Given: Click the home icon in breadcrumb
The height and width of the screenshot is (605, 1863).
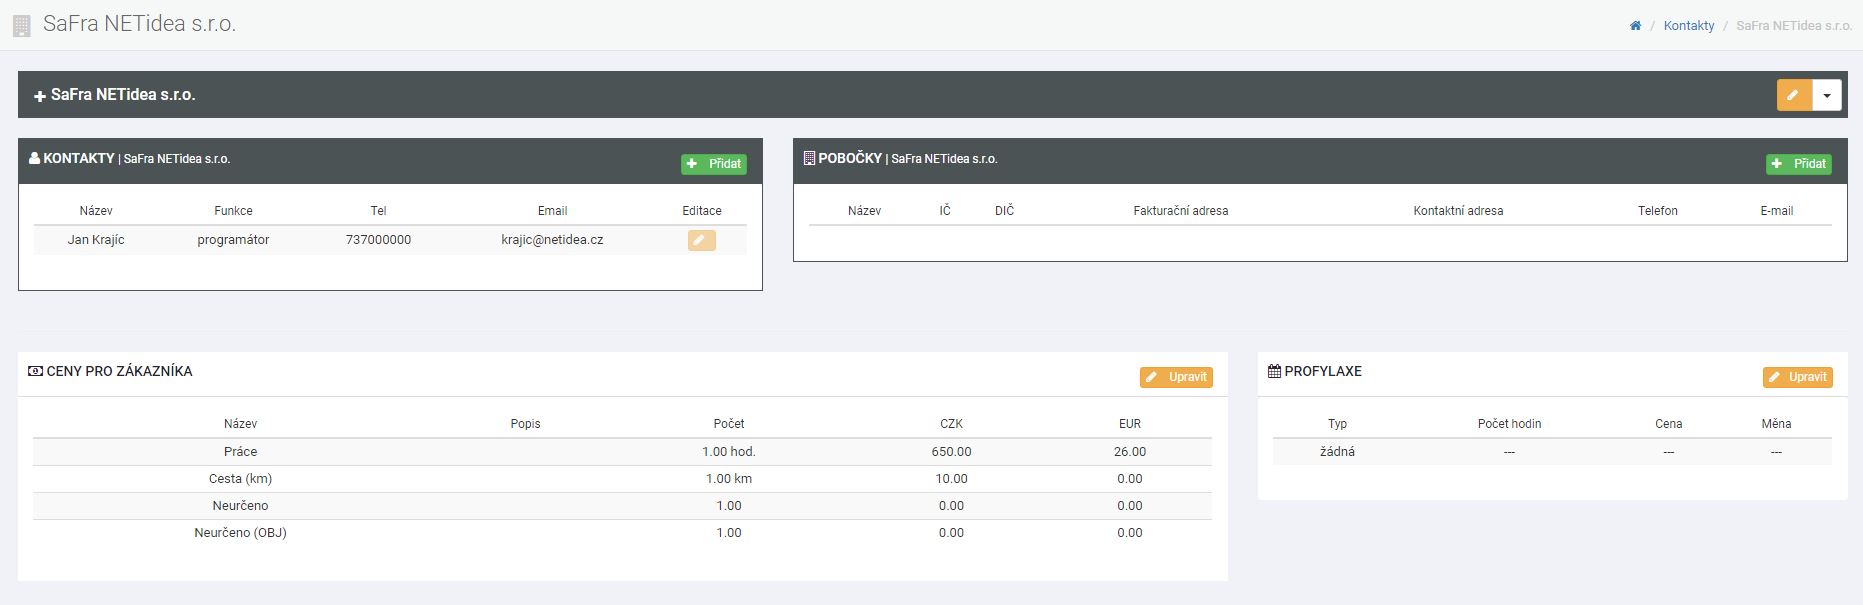Looking at the screenshot, I should (x=1635, y=26).
